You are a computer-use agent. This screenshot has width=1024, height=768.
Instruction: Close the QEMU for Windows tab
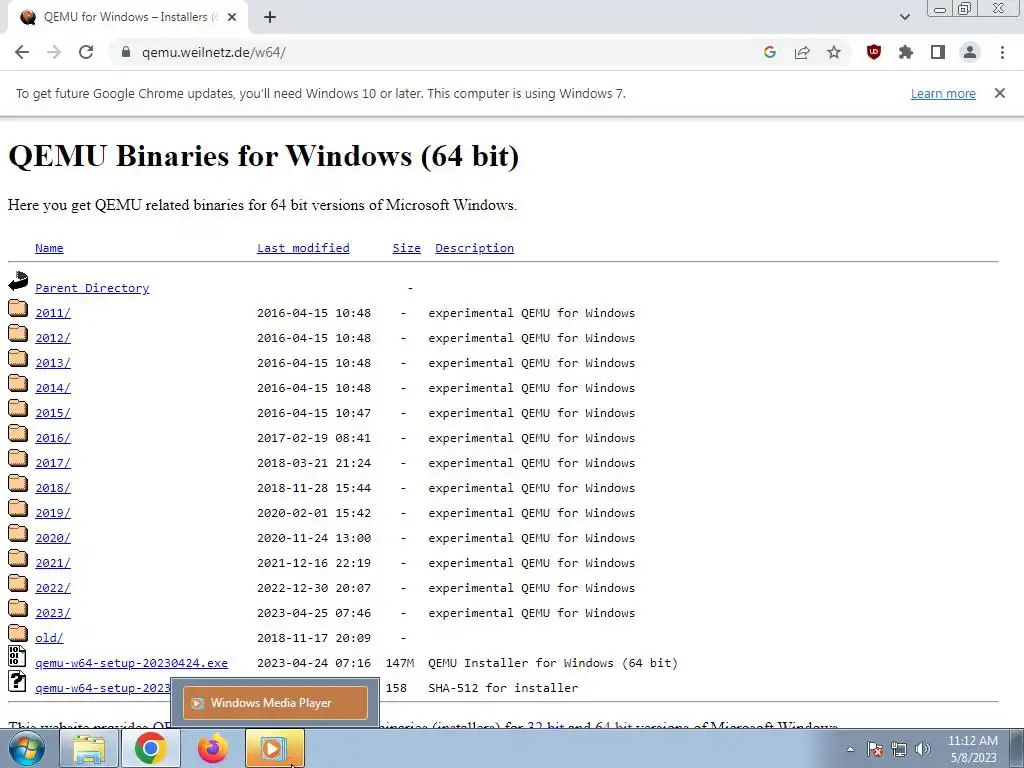pyautogui.click(x=232, y=18)
